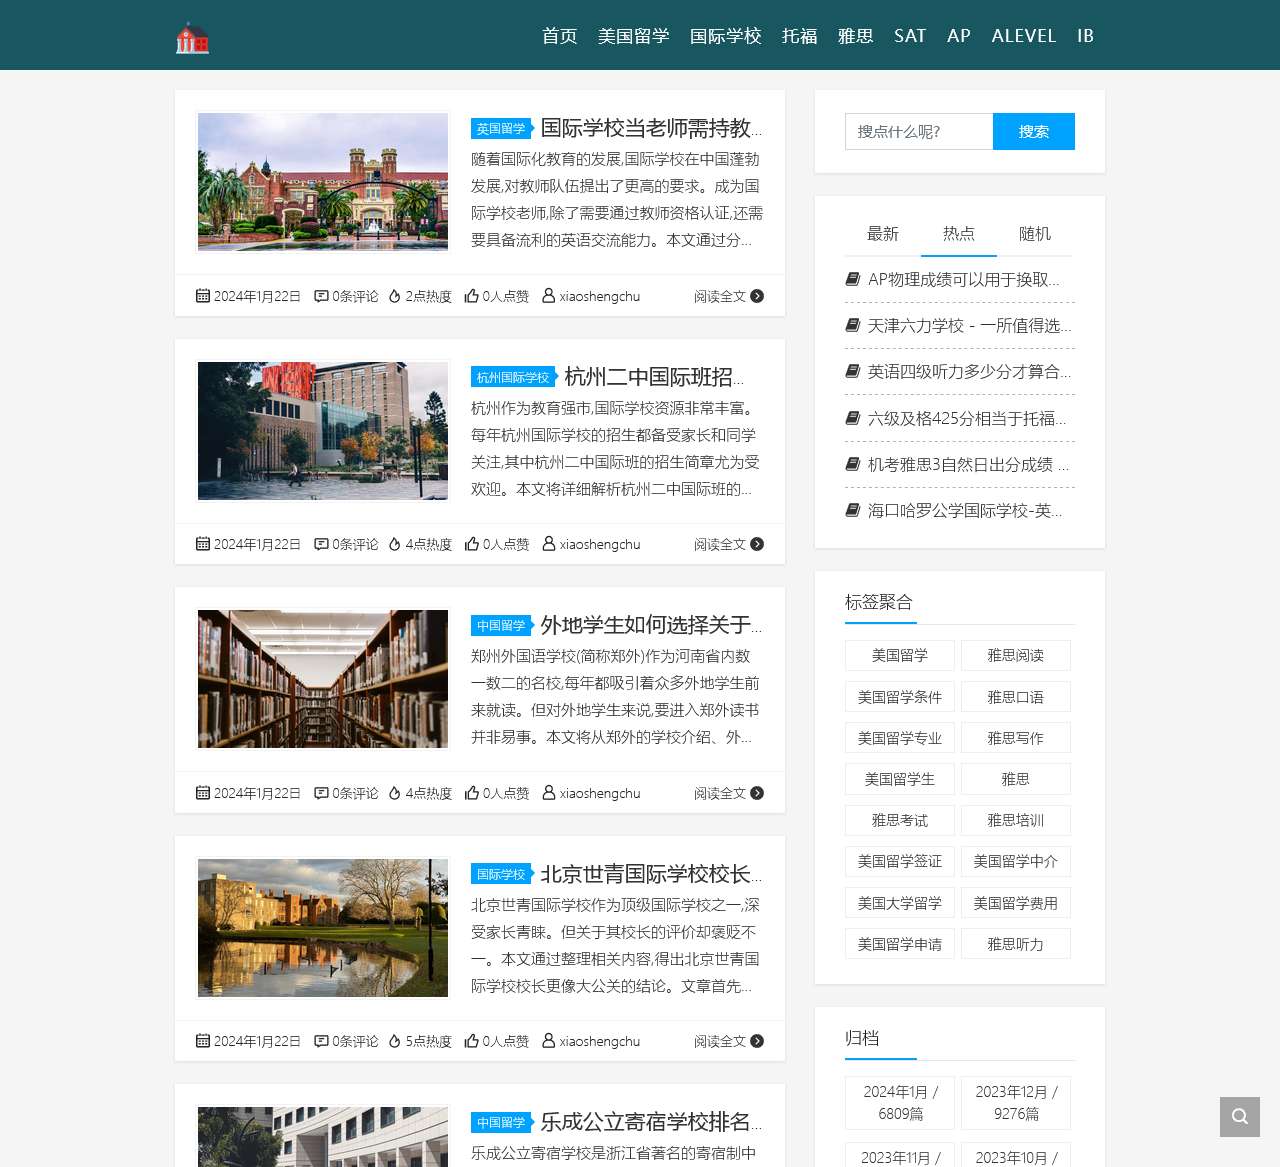1280x1167 pixels.
Task: Open the 北京世青国际学校校长 article title
Action: pos(650,874)
